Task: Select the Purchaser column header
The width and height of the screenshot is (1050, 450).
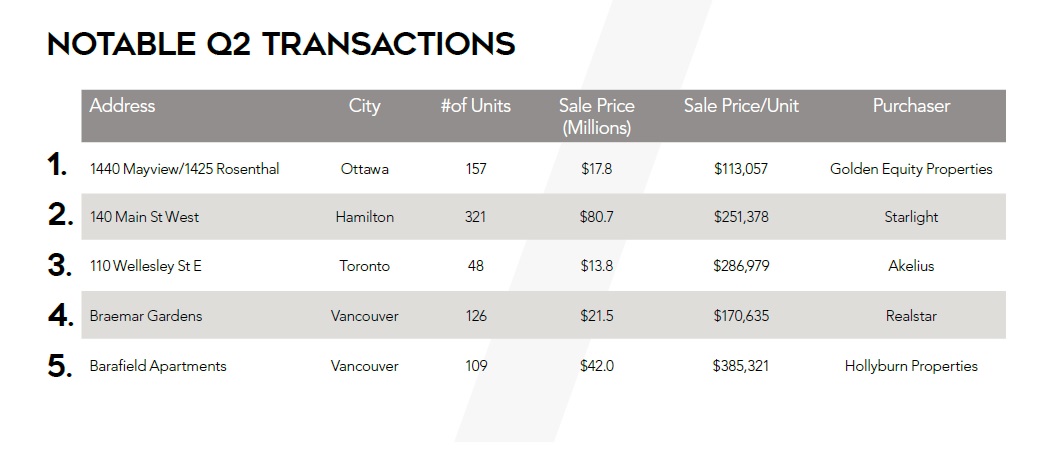Action: point(911,106)
